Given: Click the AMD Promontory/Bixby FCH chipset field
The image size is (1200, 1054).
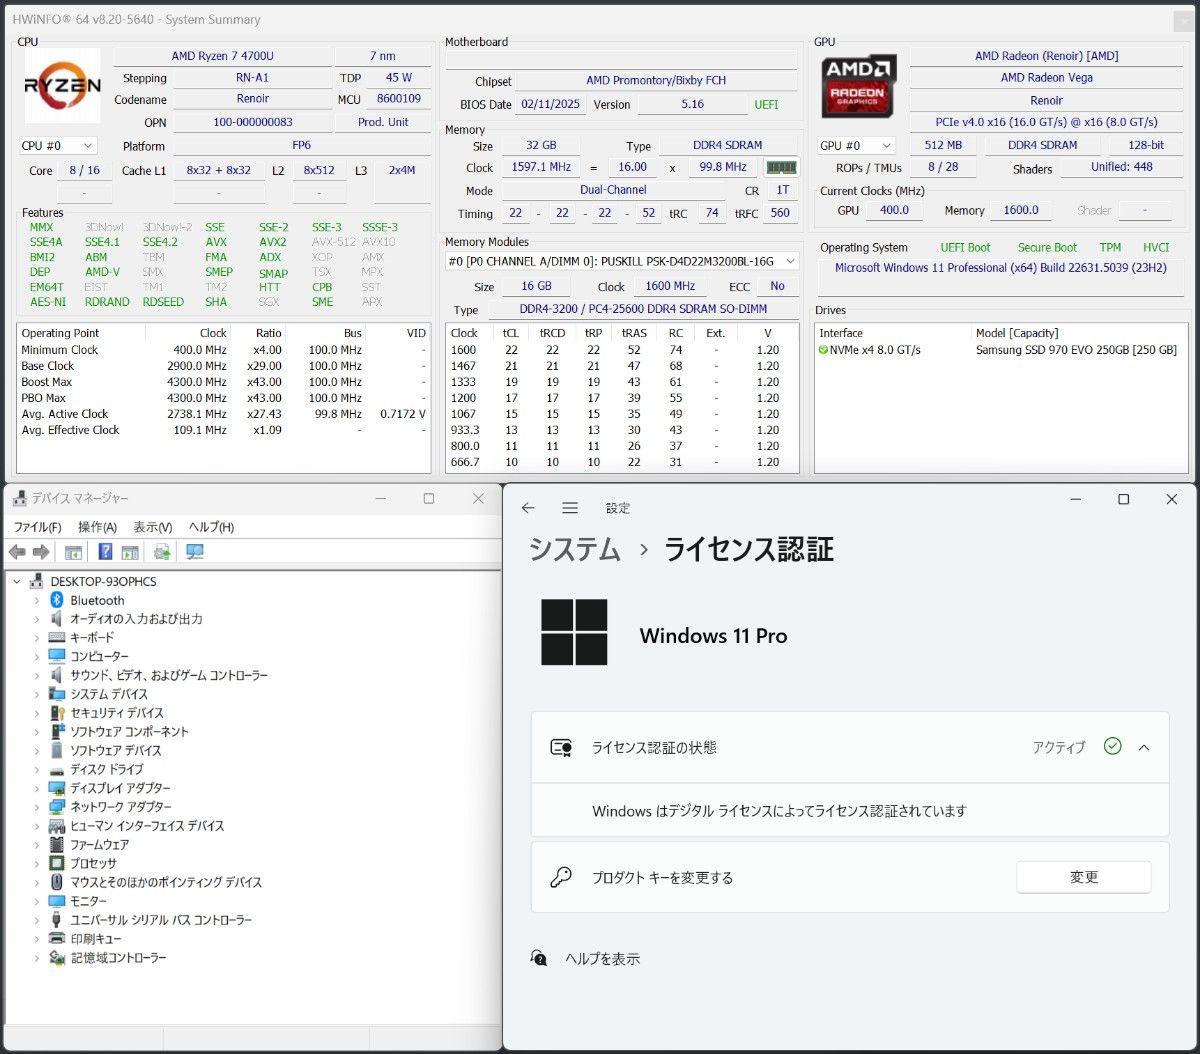Looking at the screenshot, I should [656, 81].
